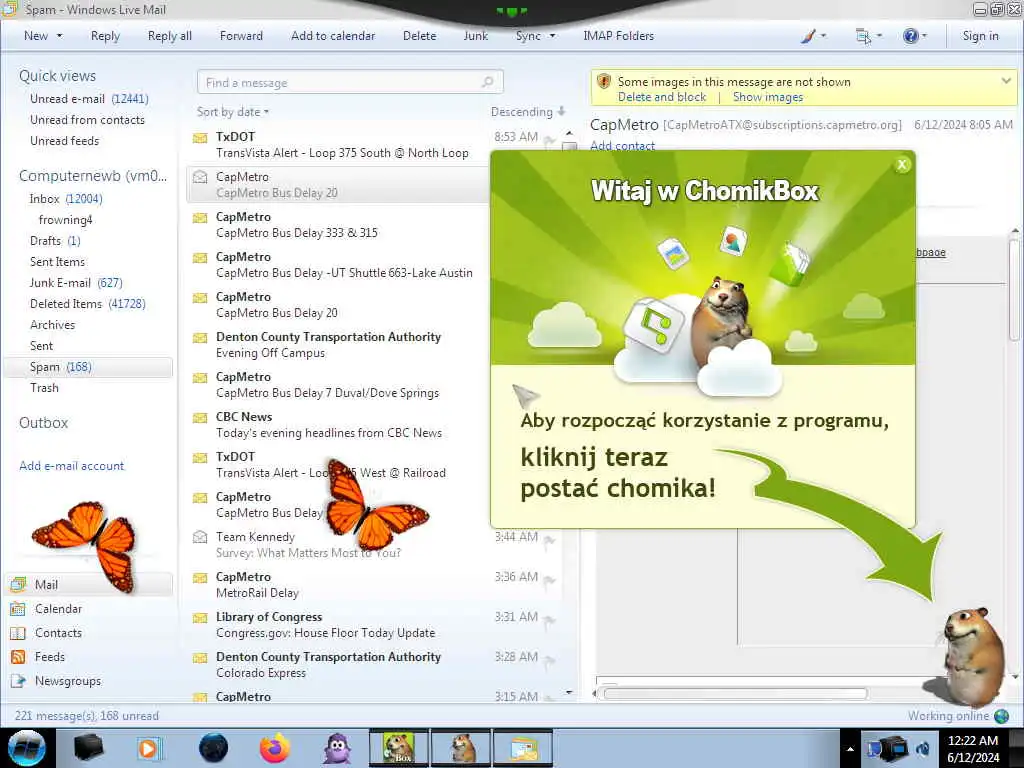
Task: Click the clock showing 12:22 AM
Action: click(973, 741)
